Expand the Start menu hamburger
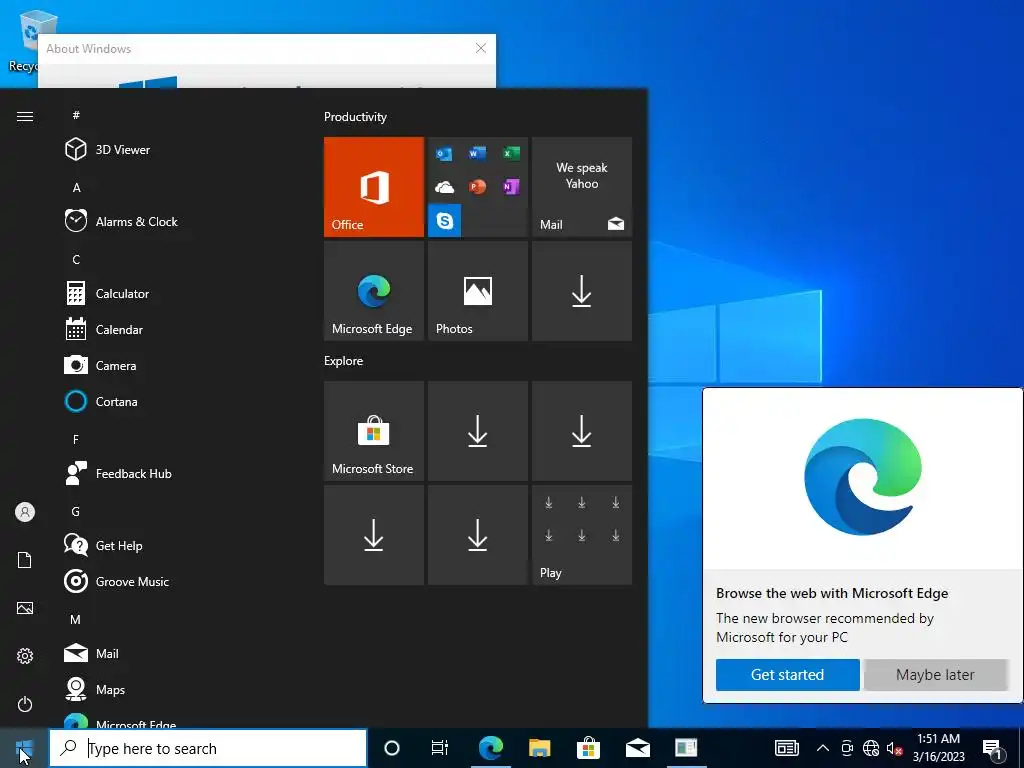1024x768 pixels. pos(25,116)
